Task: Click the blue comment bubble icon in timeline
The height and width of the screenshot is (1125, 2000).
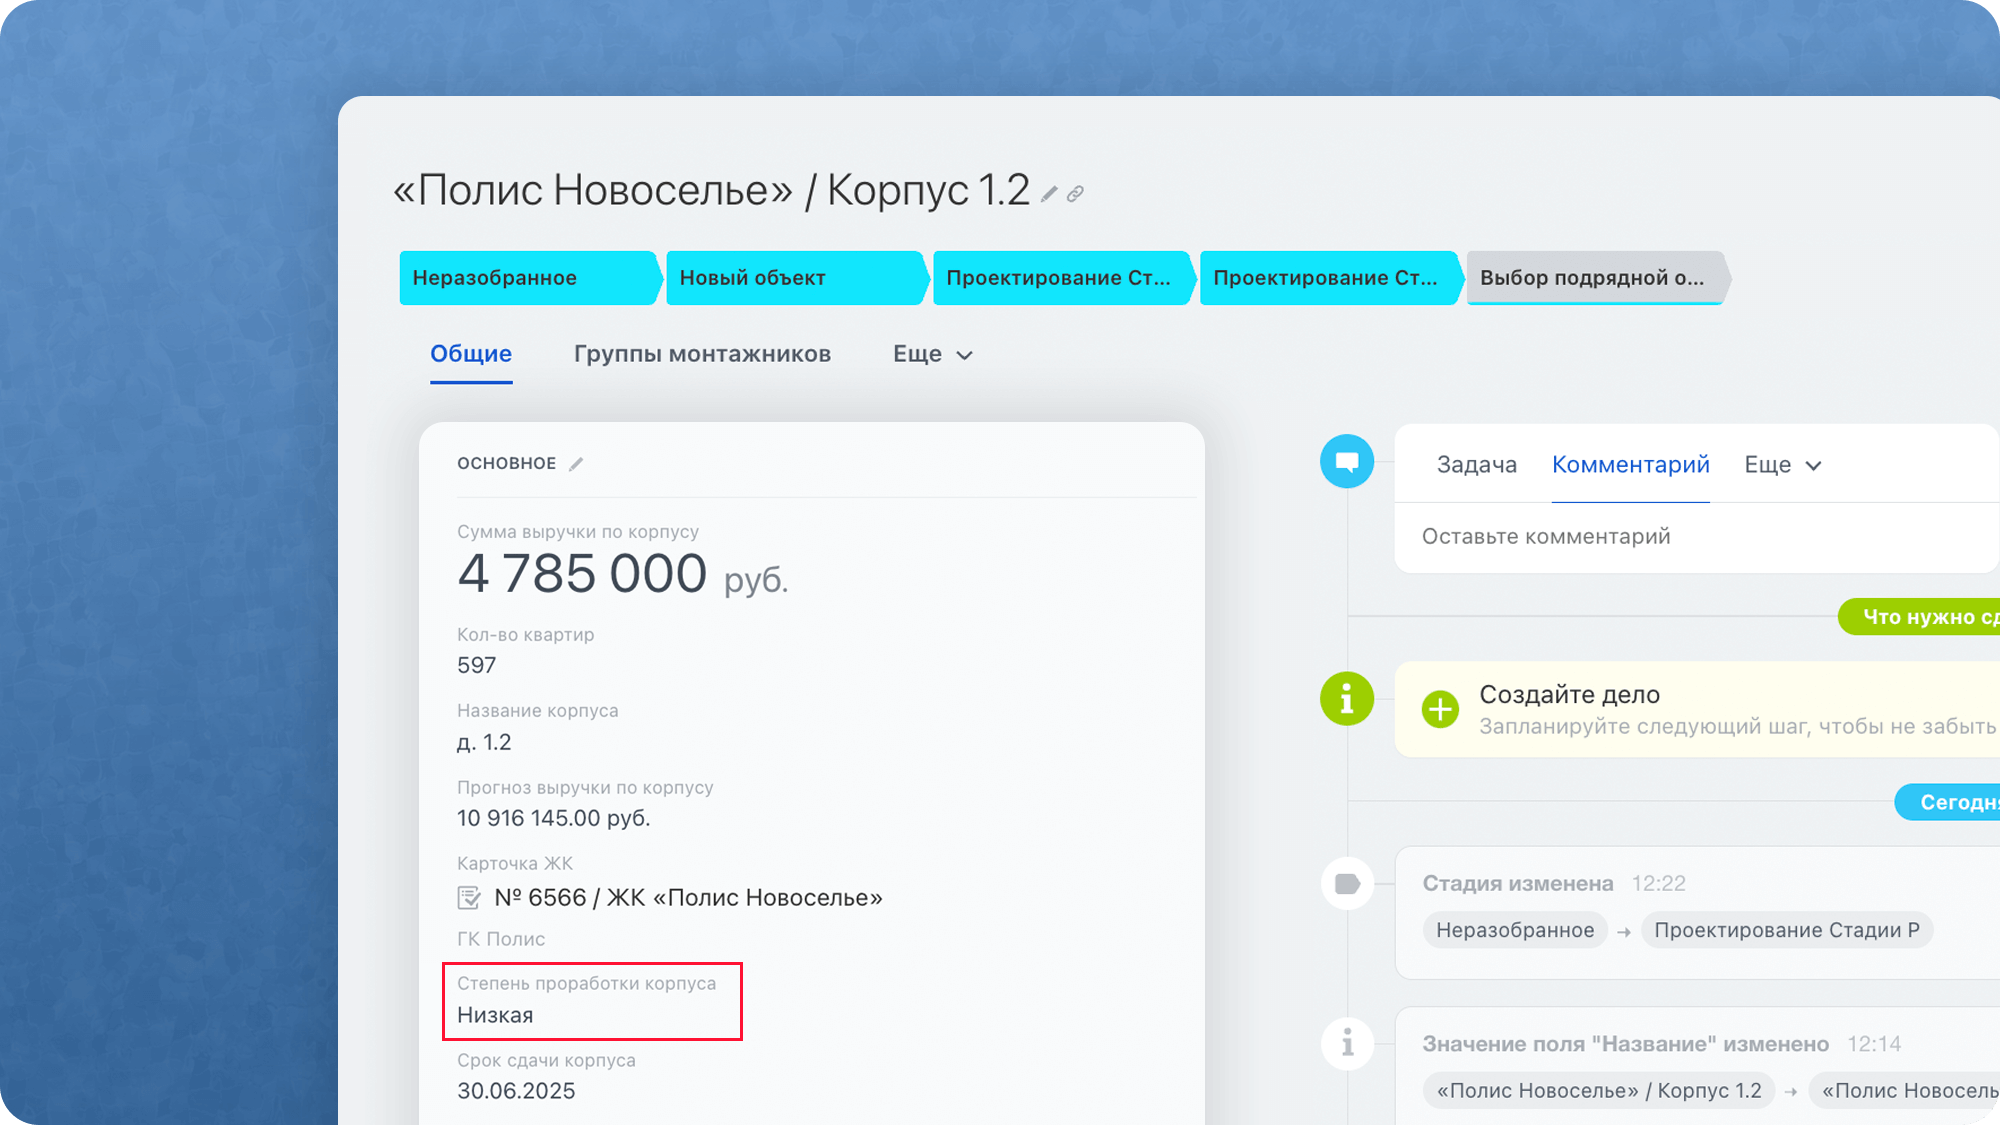Action: click(x=1347, y=462)
